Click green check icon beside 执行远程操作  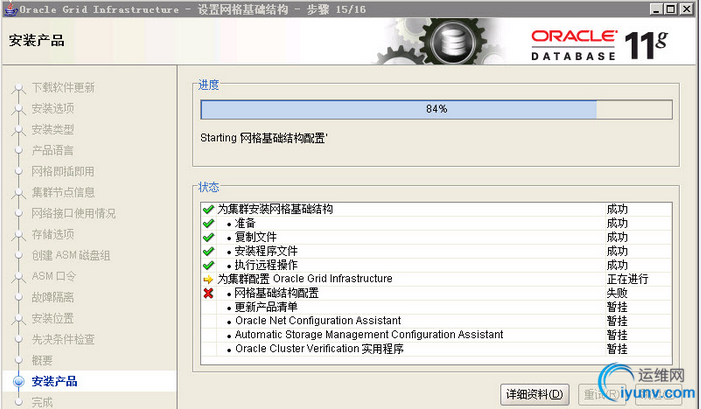[x=208, y=265]
